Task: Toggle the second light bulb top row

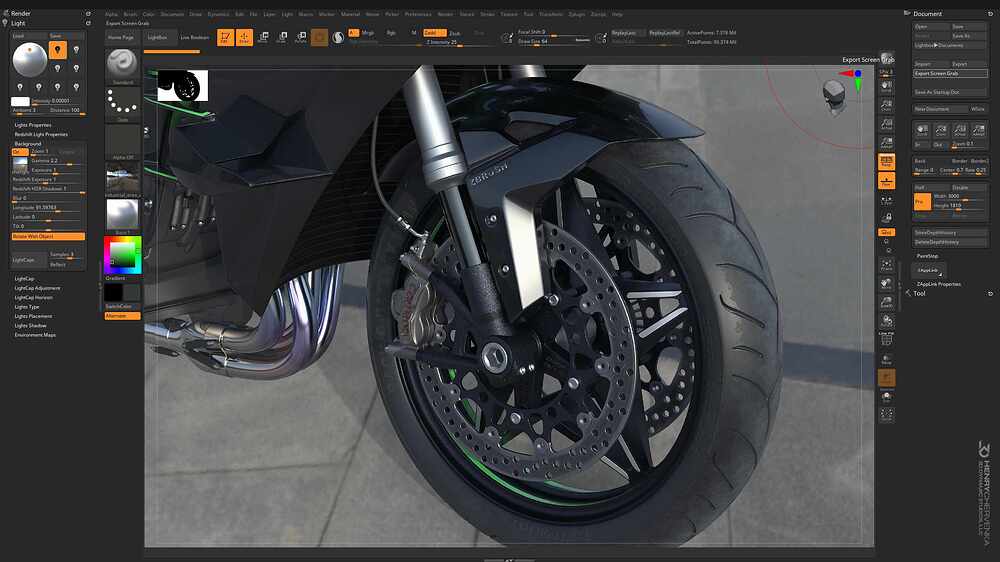Action: (77, 50)
